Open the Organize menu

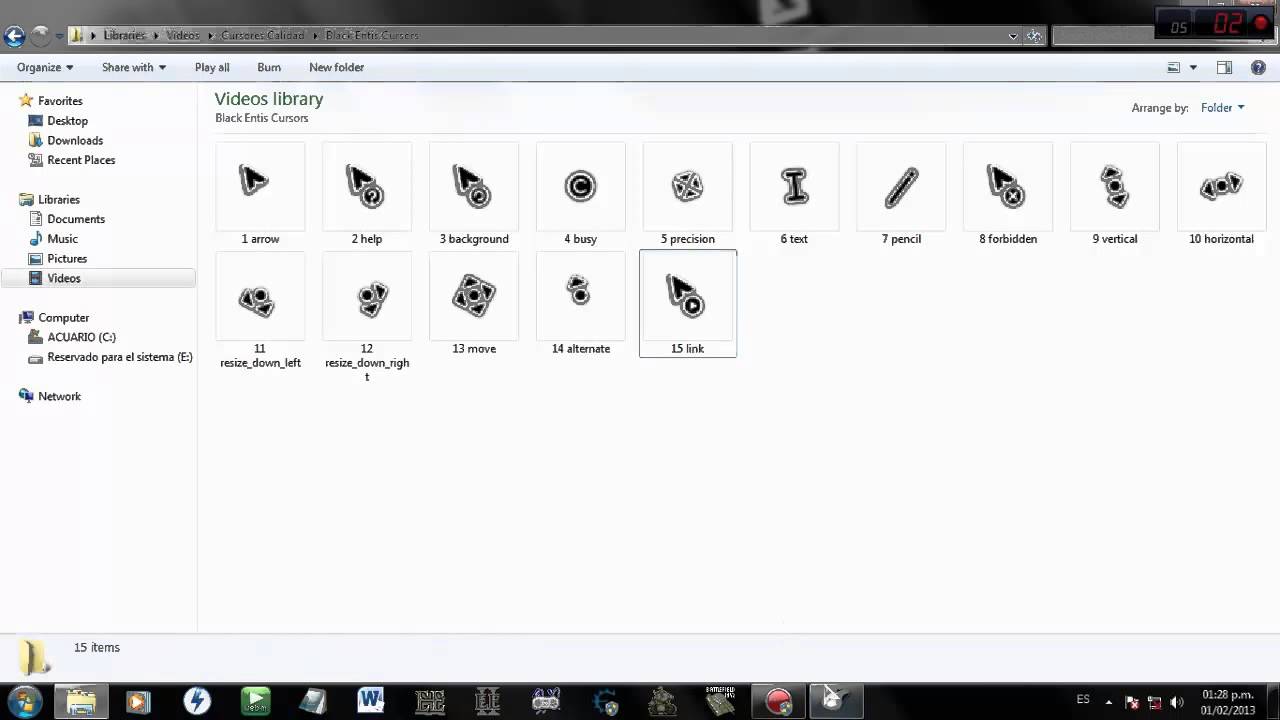coord(45,67)
